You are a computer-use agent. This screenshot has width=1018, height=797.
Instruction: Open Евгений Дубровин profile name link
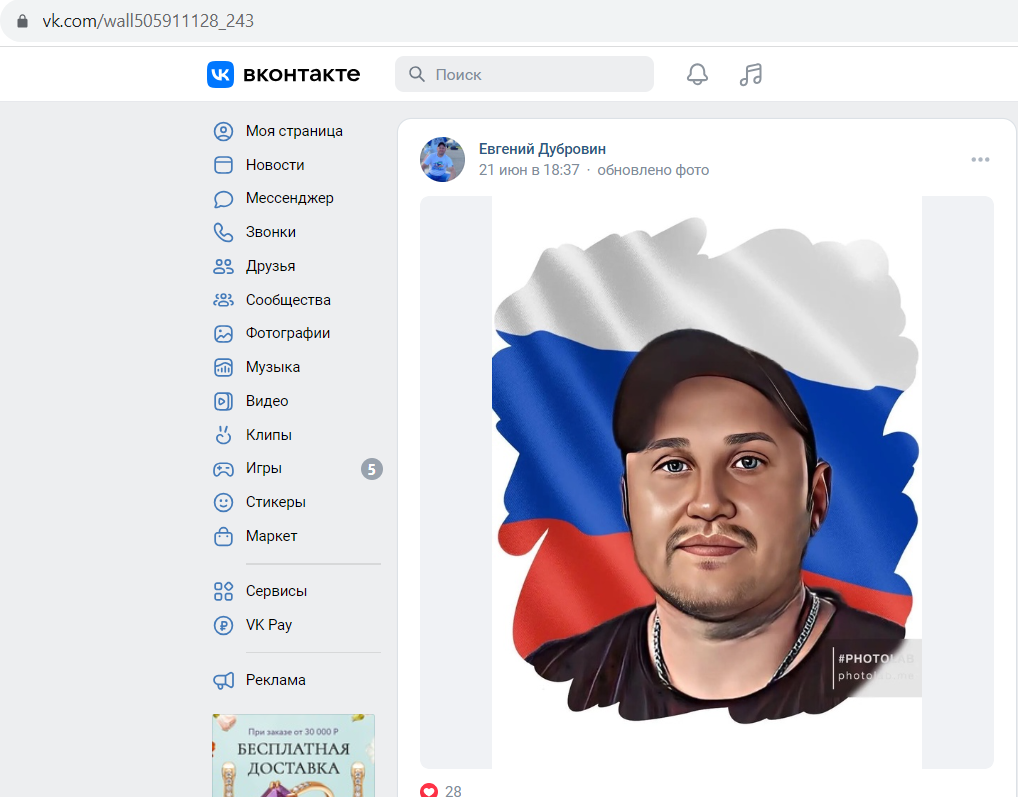542,149
